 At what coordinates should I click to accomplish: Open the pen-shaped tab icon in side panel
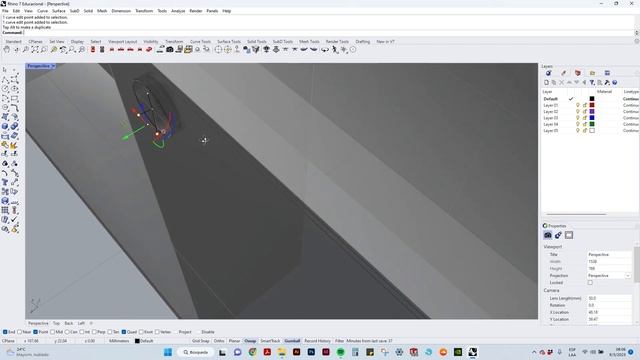click(x=563, y=73)
